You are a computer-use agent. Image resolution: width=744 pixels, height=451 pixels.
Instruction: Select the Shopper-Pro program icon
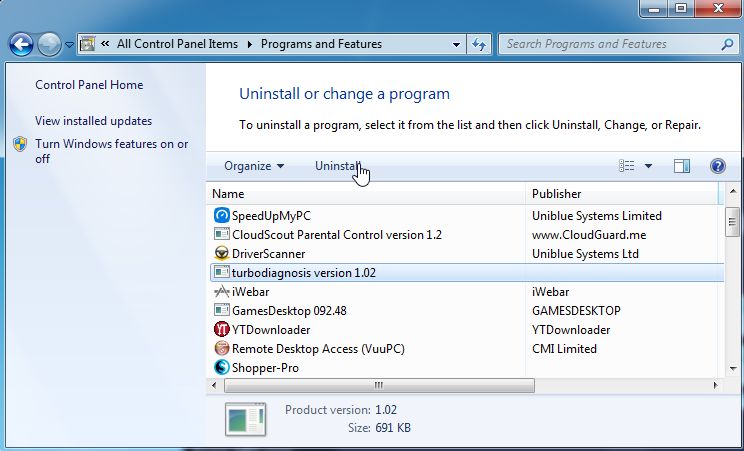pos(222,367)
